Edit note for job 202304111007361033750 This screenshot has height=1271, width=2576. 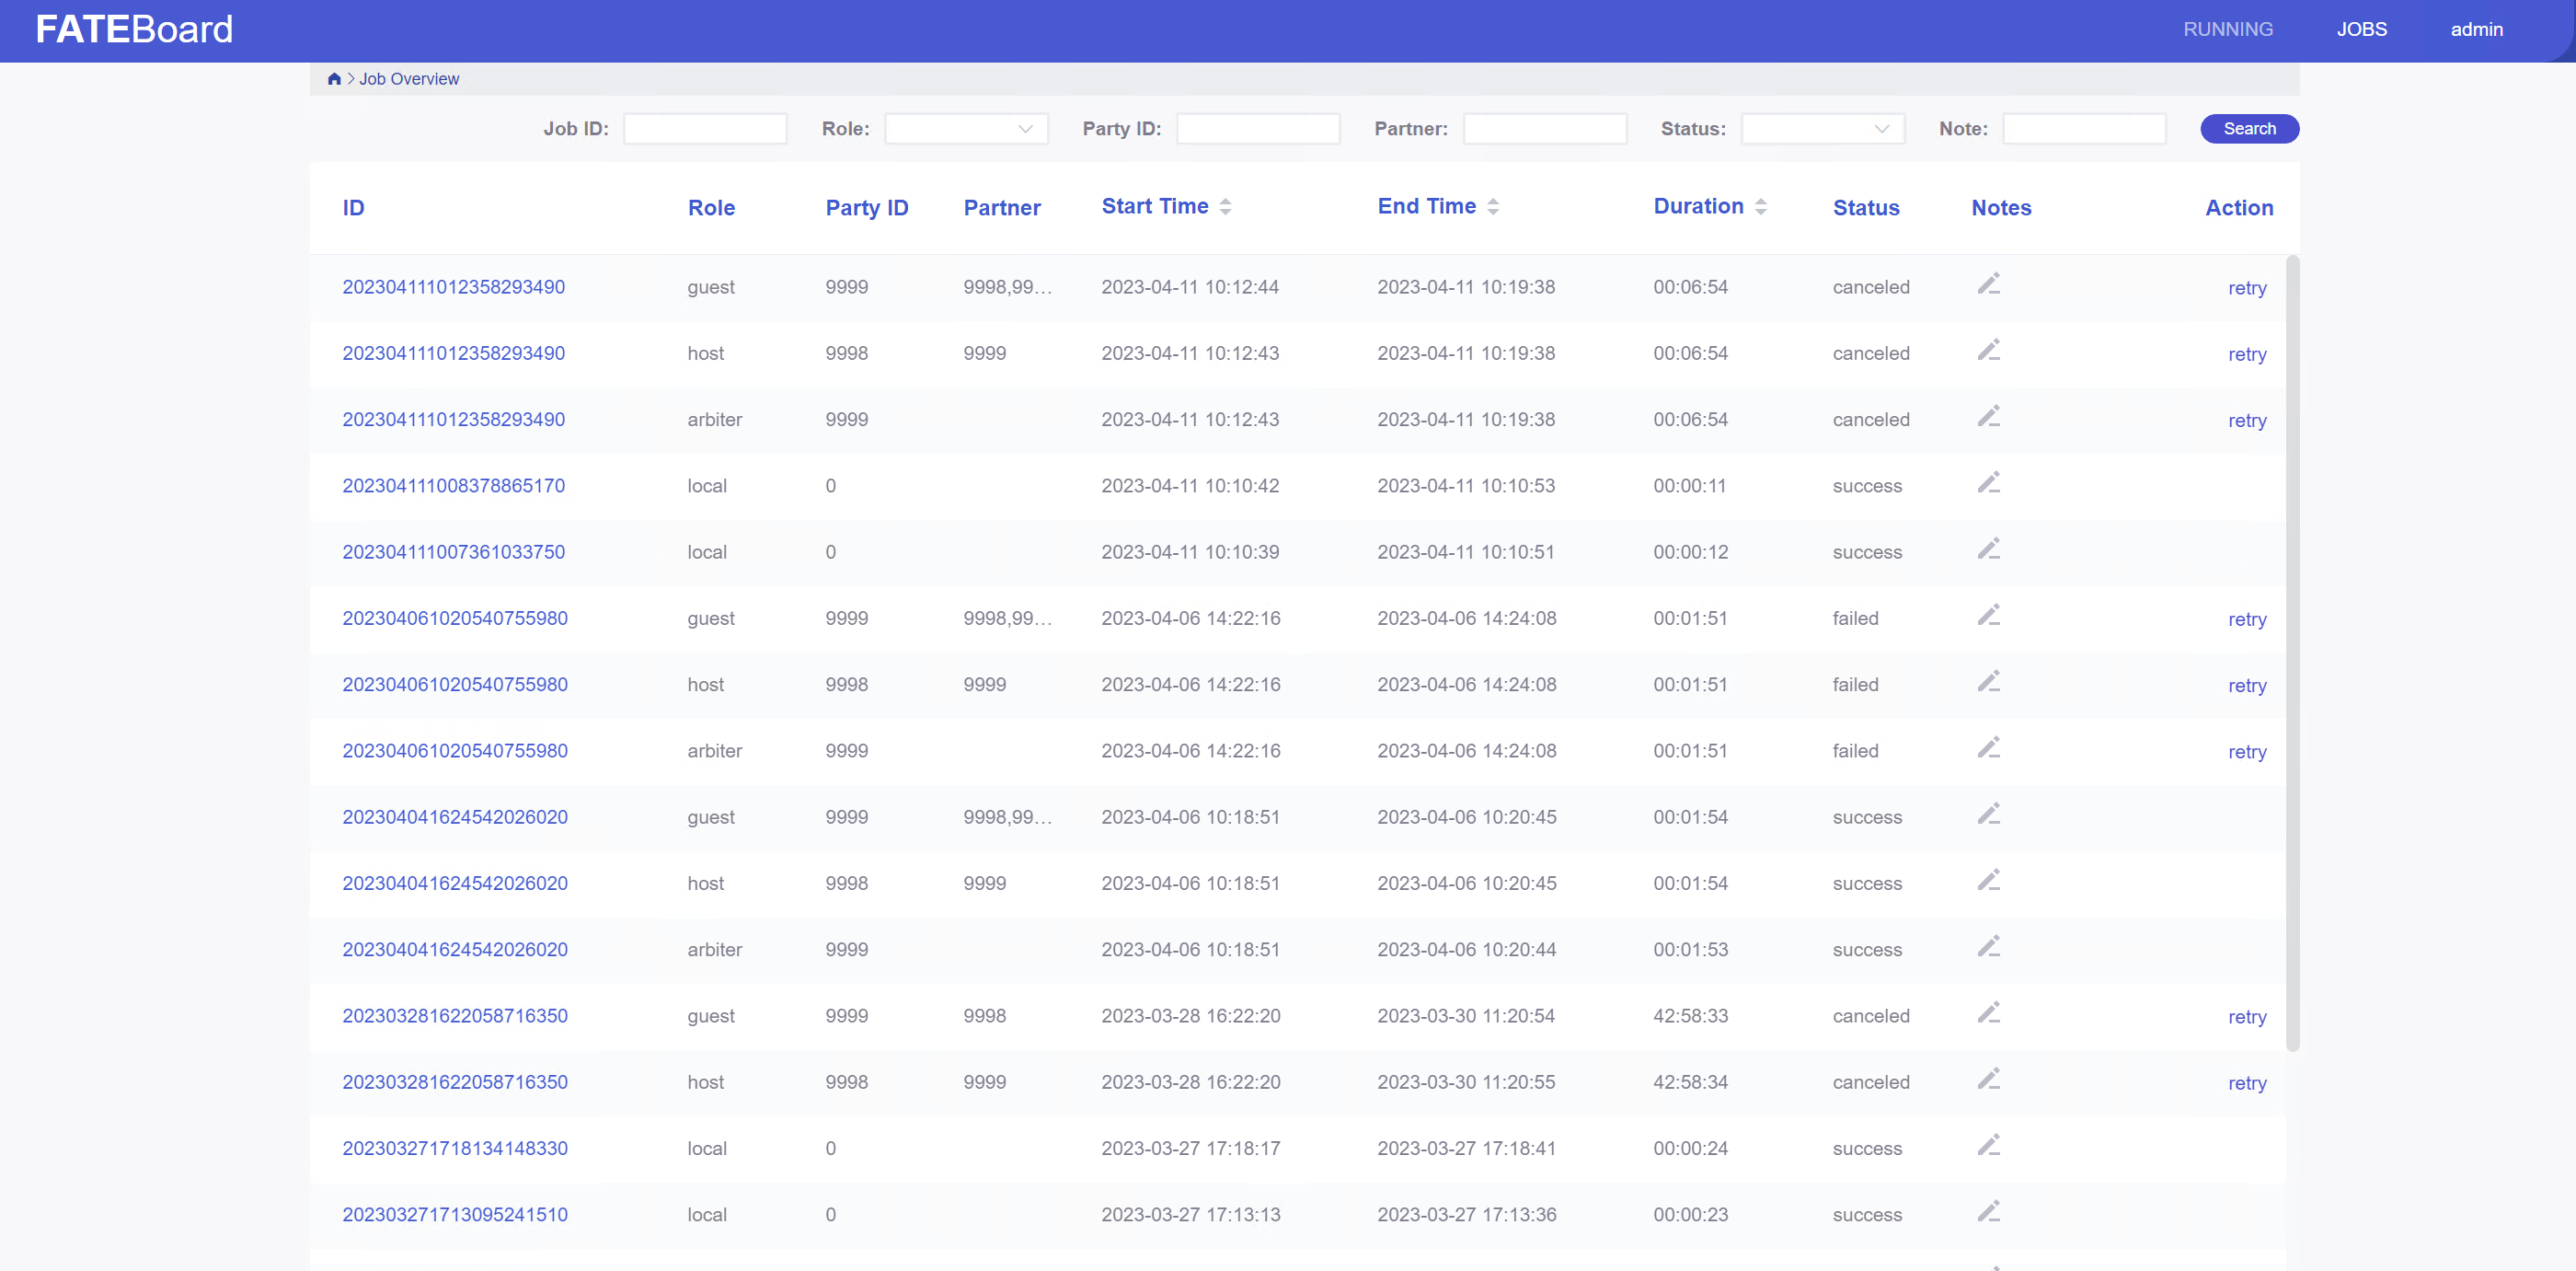1989,550
